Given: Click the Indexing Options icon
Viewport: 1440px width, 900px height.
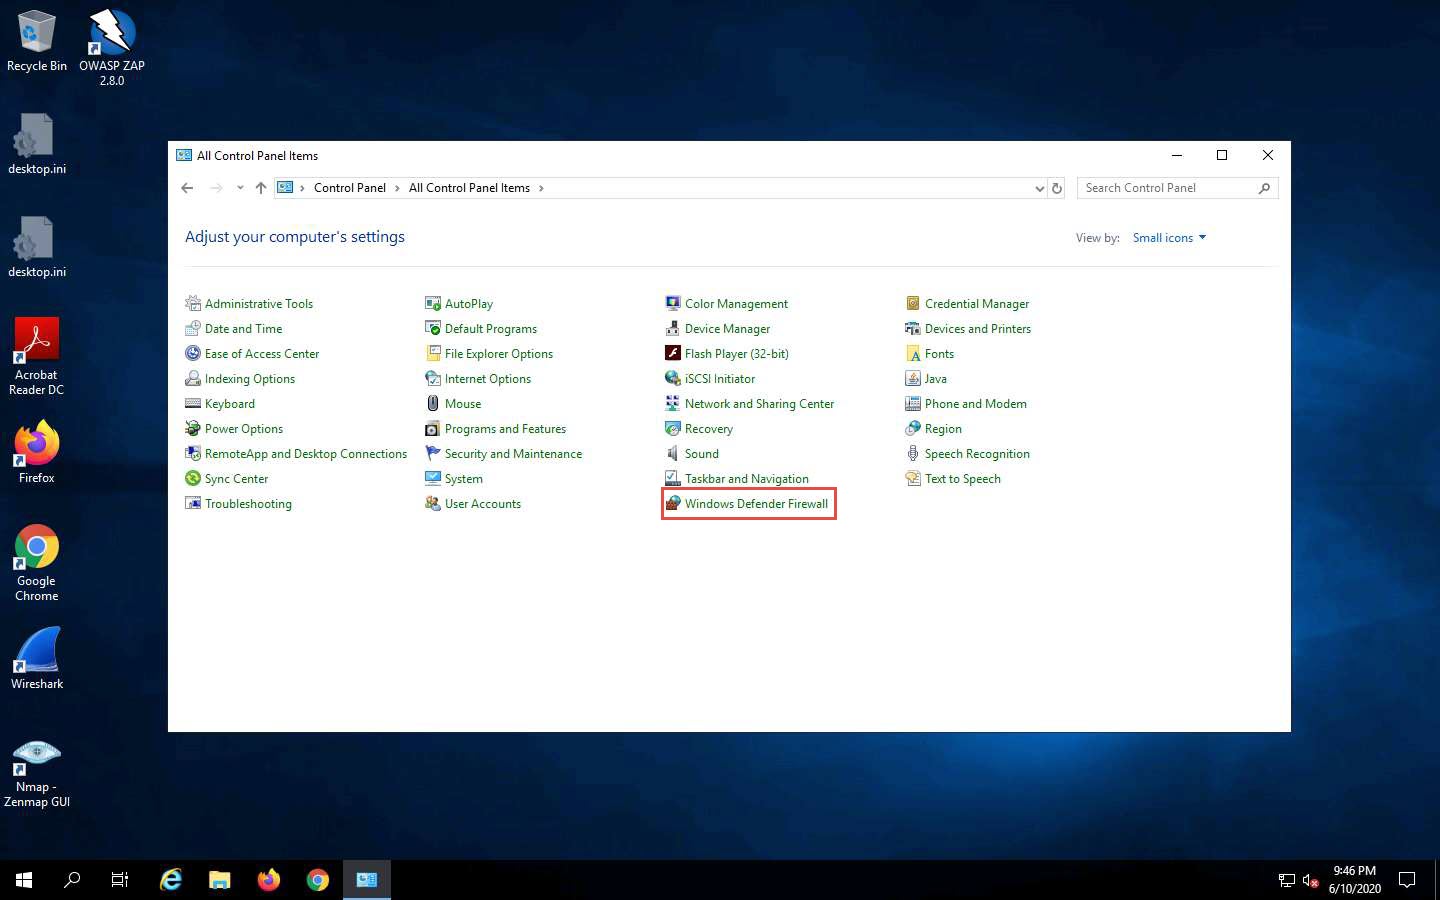Looking at the screenshot, I should (x=193, y=378).
